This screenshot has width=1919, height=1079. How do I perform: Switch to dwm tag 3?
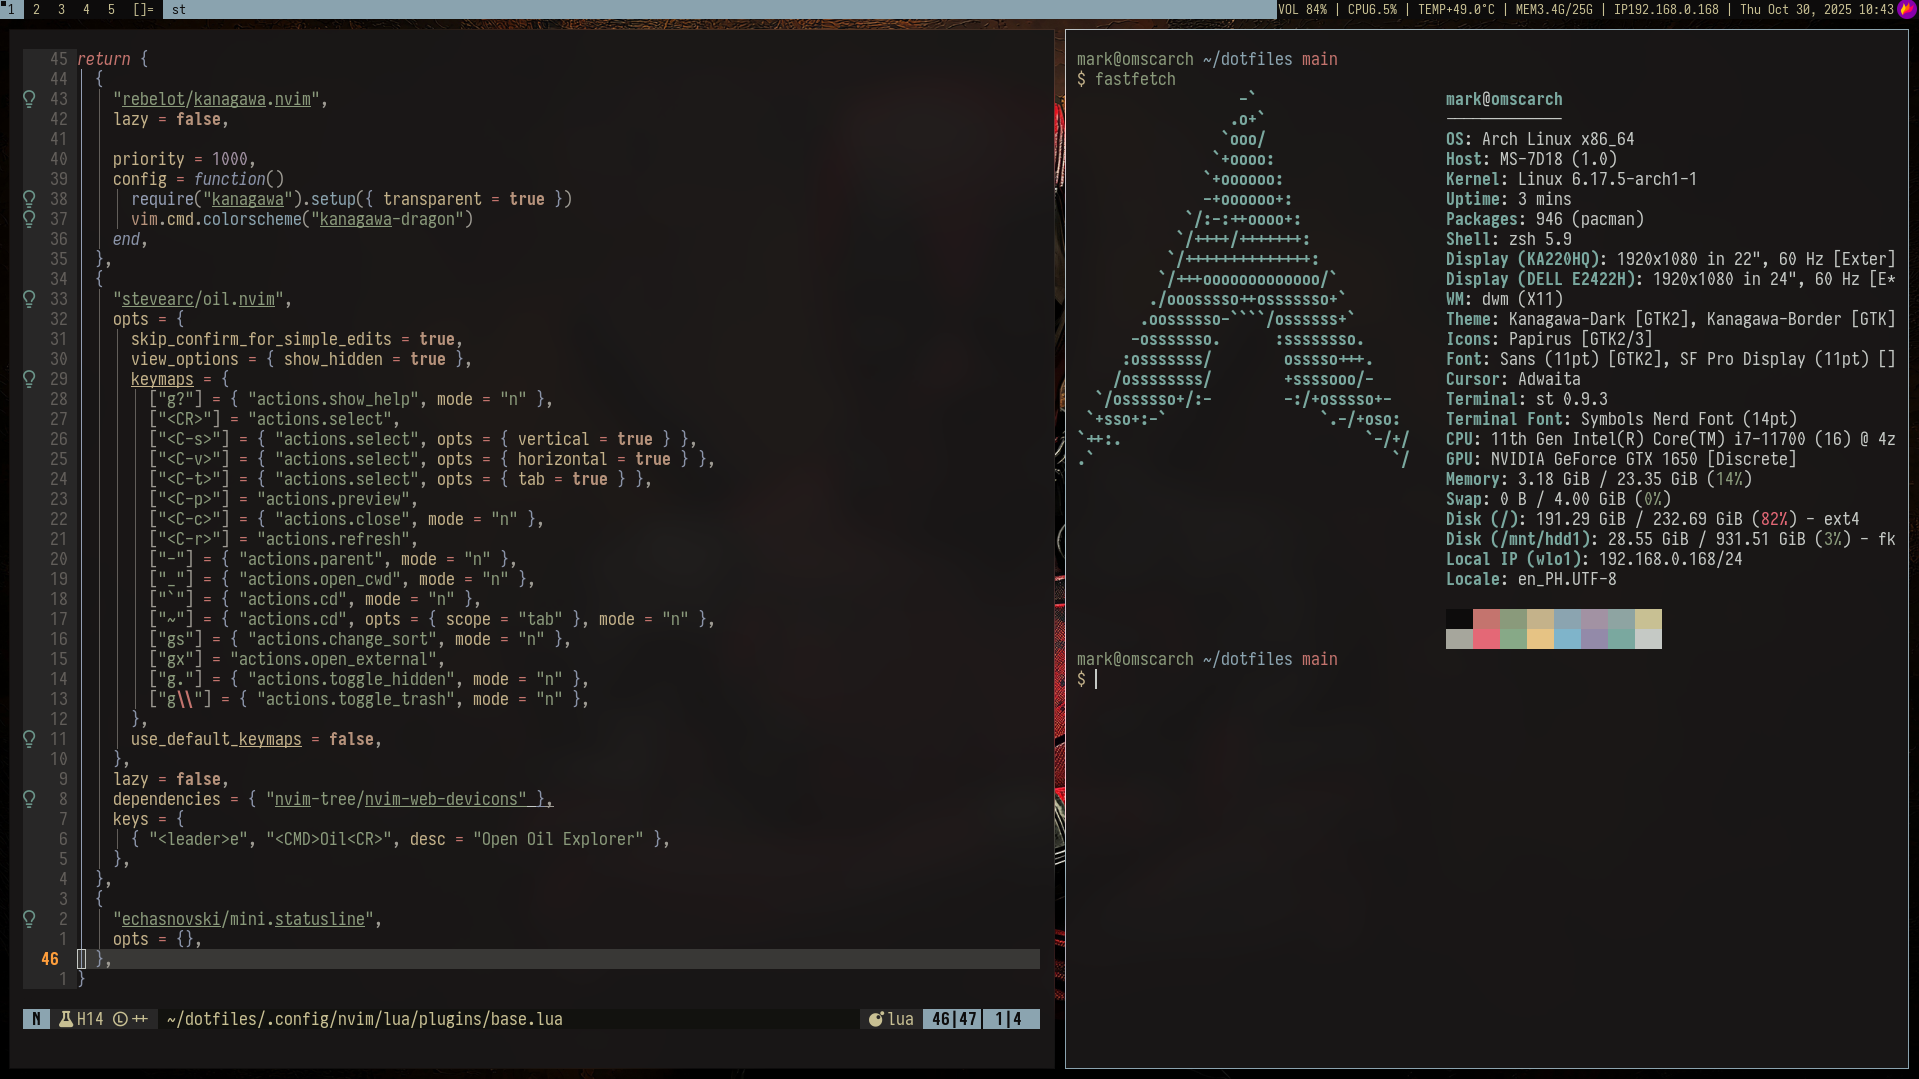(61, 9)
